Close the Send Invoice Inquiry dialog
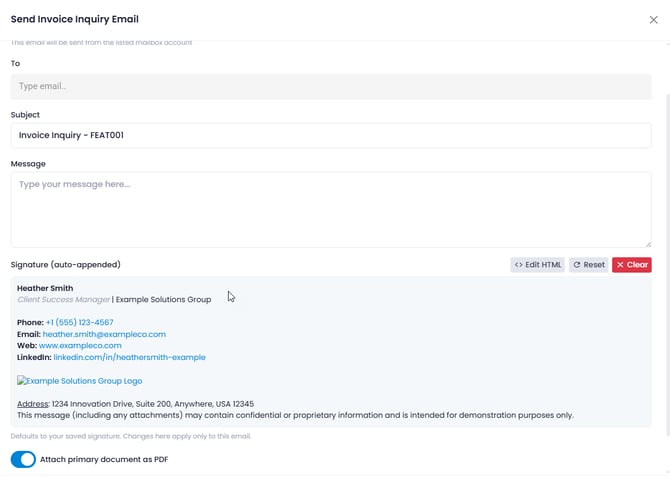Image resolution: width=670 pixels, height=478 pixels. 654,19
